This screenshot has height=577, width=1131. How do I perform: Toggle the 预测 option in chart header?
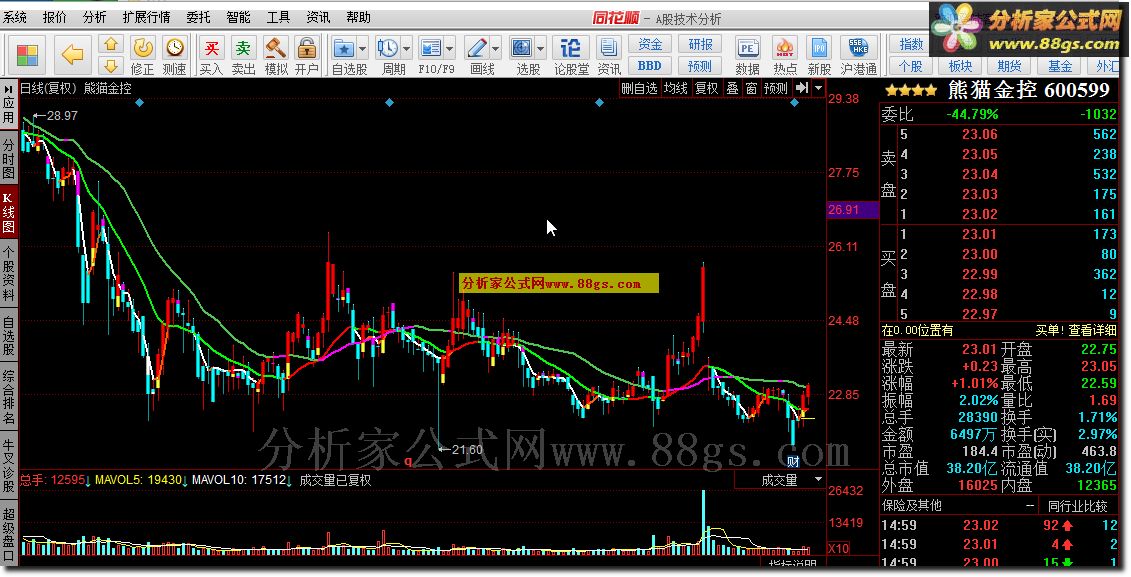[x=776, y=88]
